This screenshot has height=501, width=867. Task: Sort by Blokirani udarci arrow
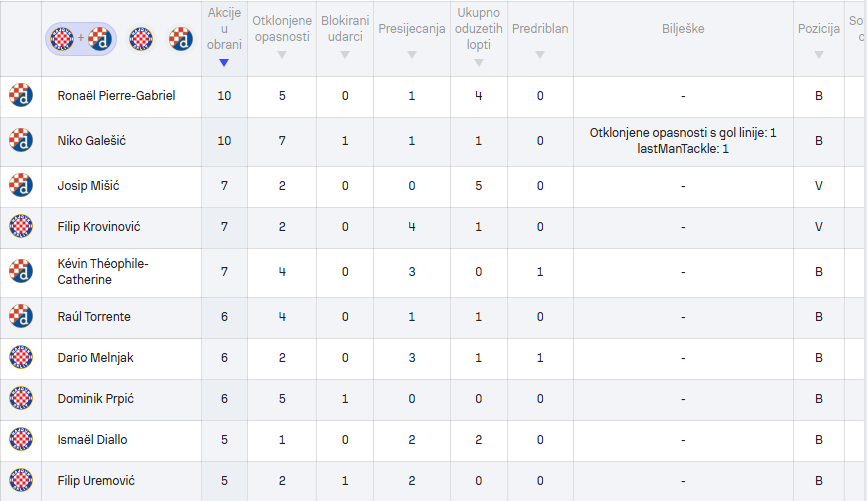click(345, 55)
